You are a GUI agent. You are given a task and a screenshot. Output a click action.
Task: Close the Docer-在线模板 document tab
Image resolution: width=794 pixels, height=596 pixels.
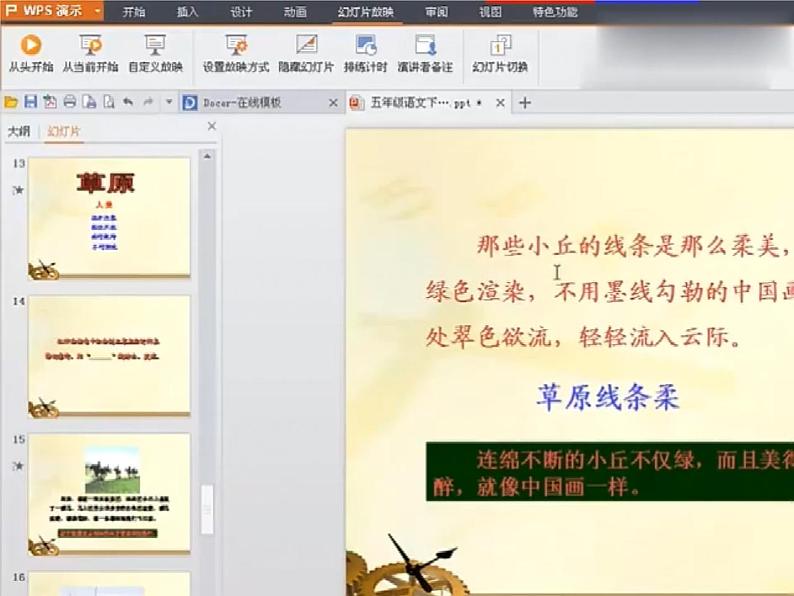coord(333,103)
